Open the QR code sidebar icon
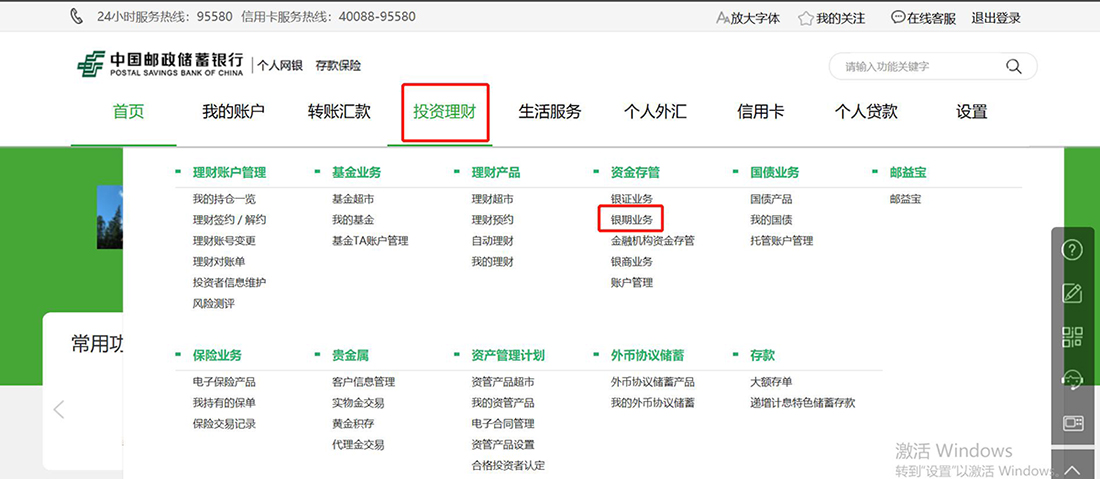The image size is (1100, 479). click(x=1072, y=336)
